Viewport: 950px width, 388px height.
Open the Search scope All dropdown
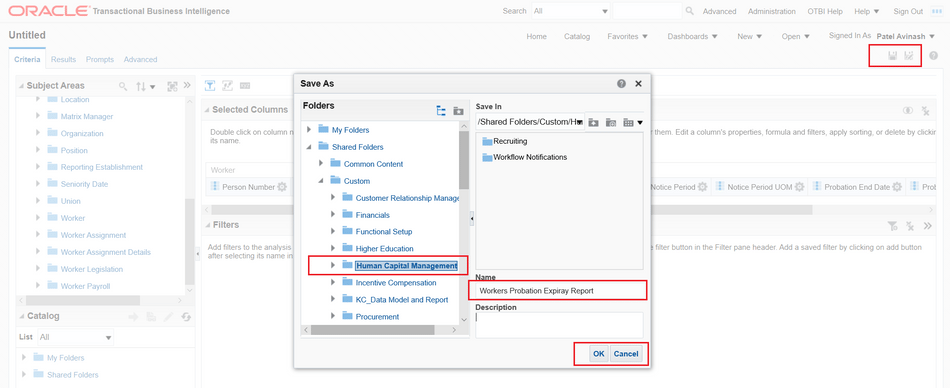(x=571, y=11)
